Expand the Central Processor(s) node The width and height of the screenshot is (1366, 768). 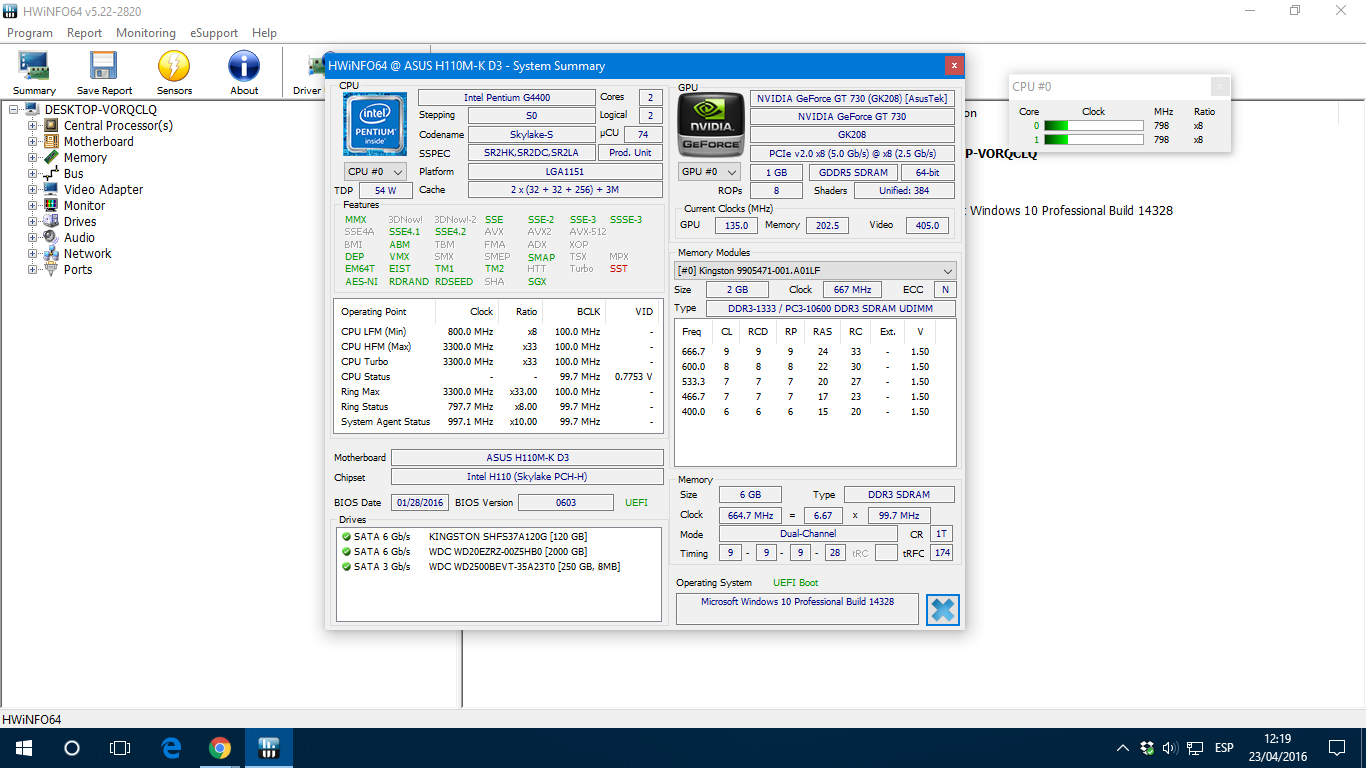pyautogui.click(x=33, y=126)
